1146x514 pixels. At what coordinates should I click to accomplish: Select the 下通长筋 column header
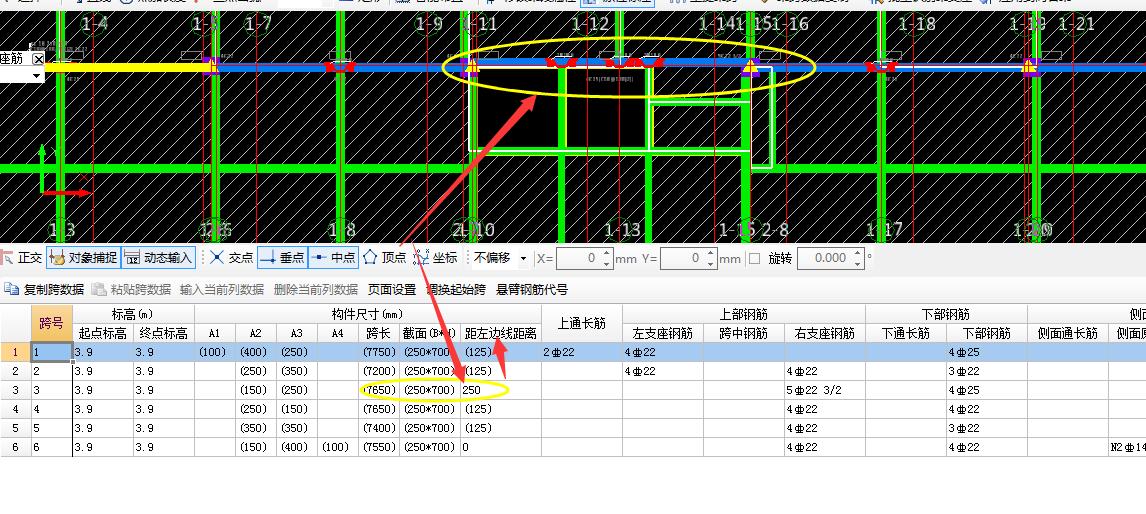tap(906, 333)
